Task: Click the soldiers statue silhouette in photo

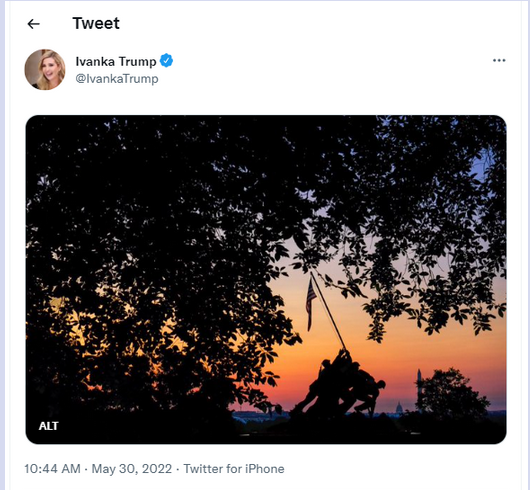Action: (338, 384)
